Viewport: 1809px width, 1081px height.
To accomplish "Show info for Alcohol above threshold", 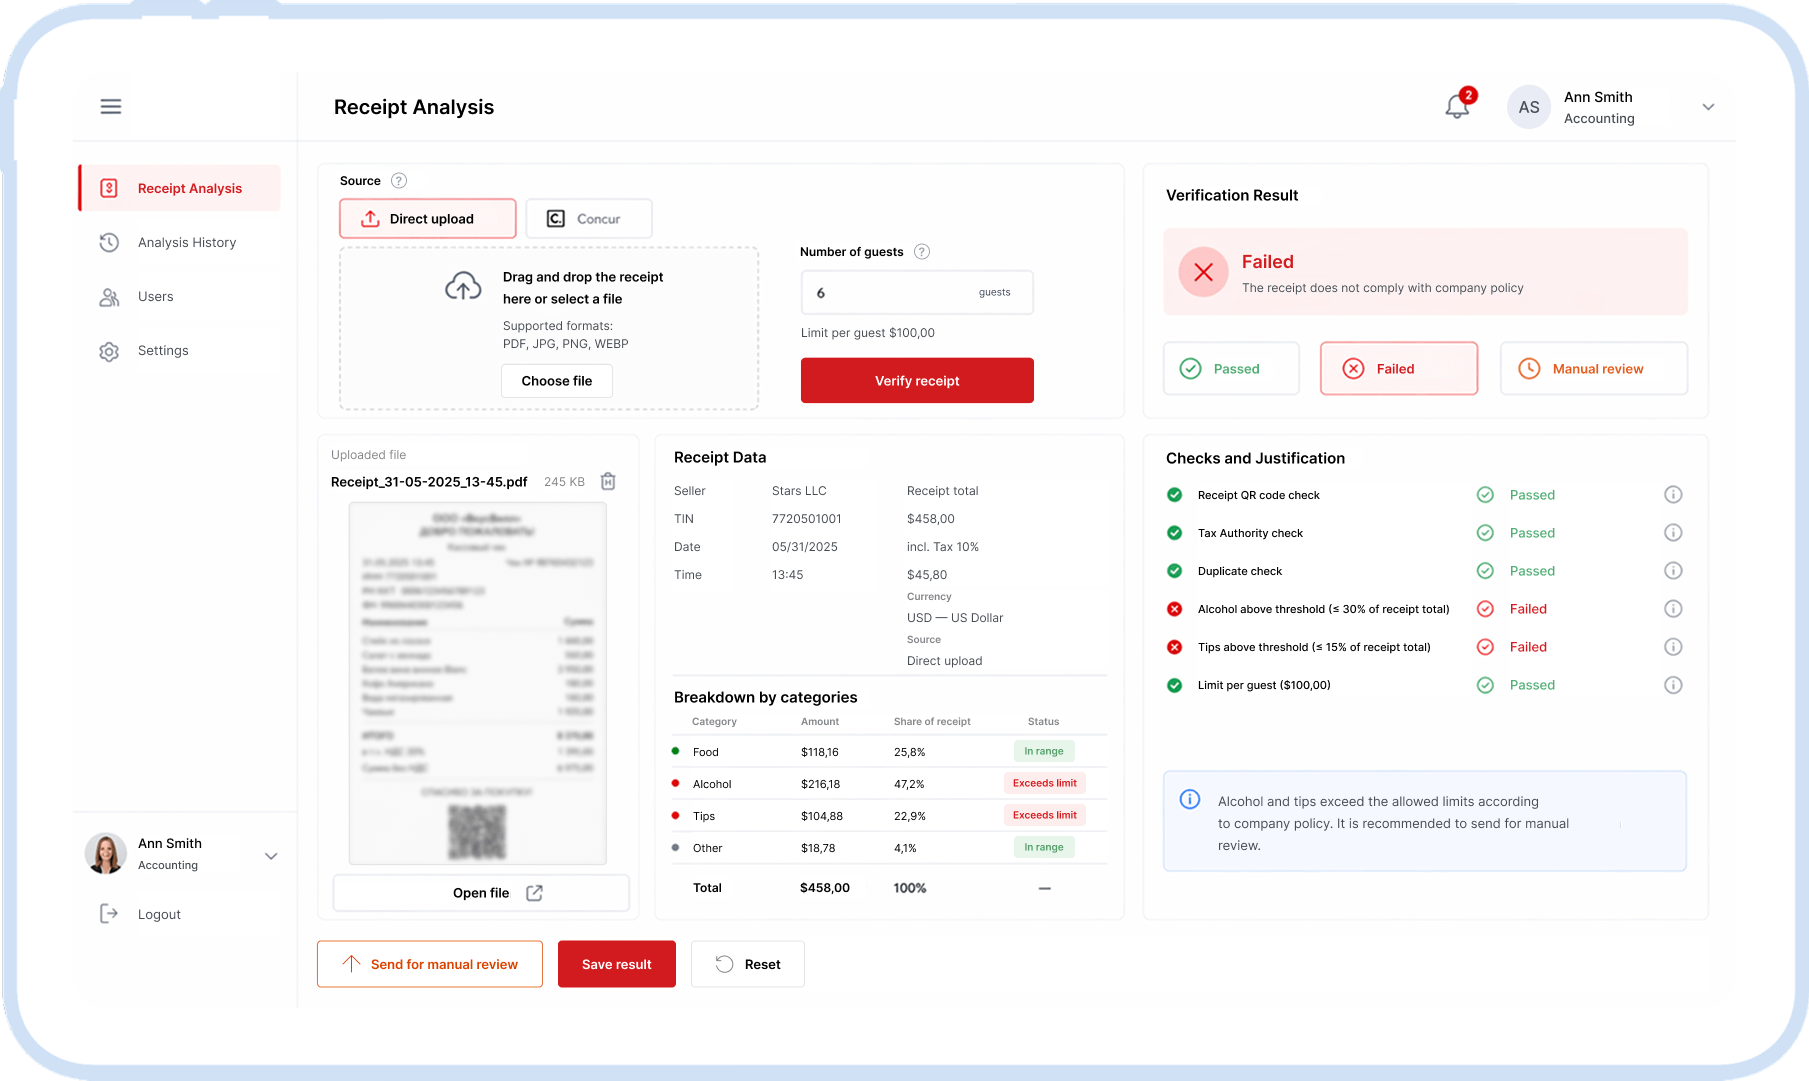I will 1673,609.
